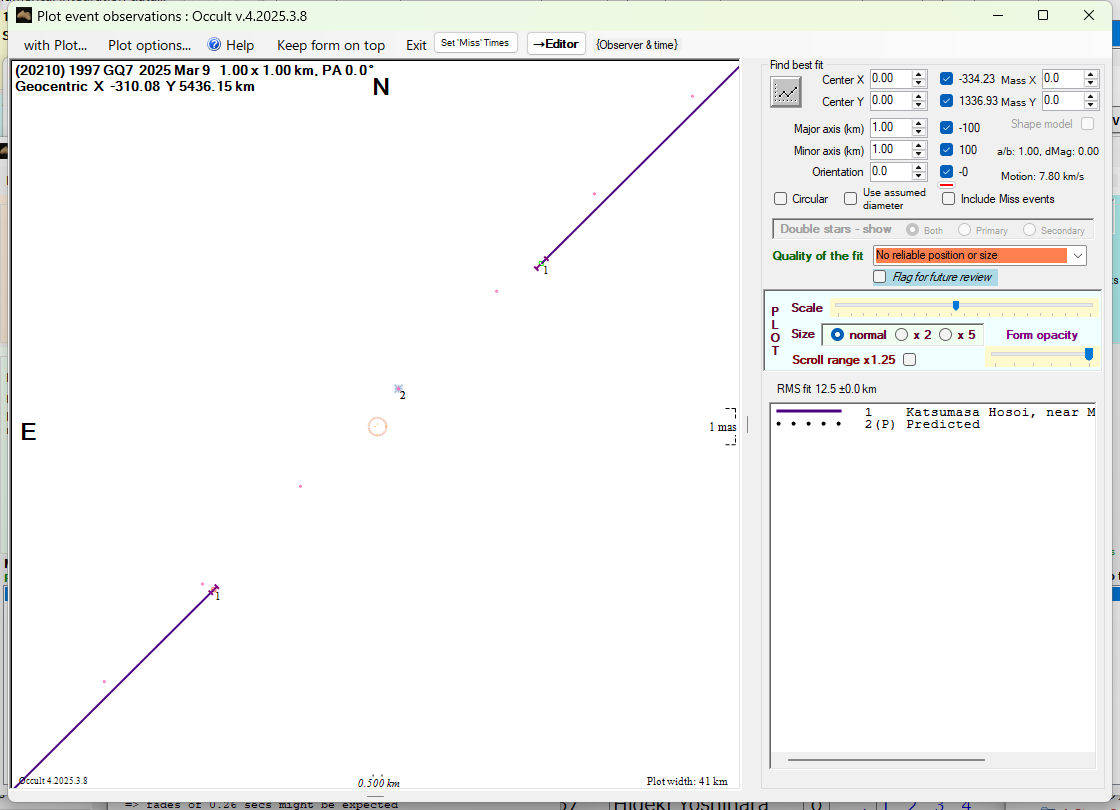Open the Plot options... menu

149,45
